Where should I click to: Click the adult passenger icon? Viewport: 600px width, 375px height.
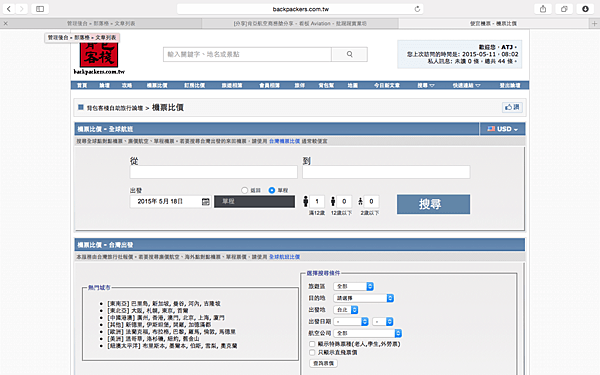305,201
